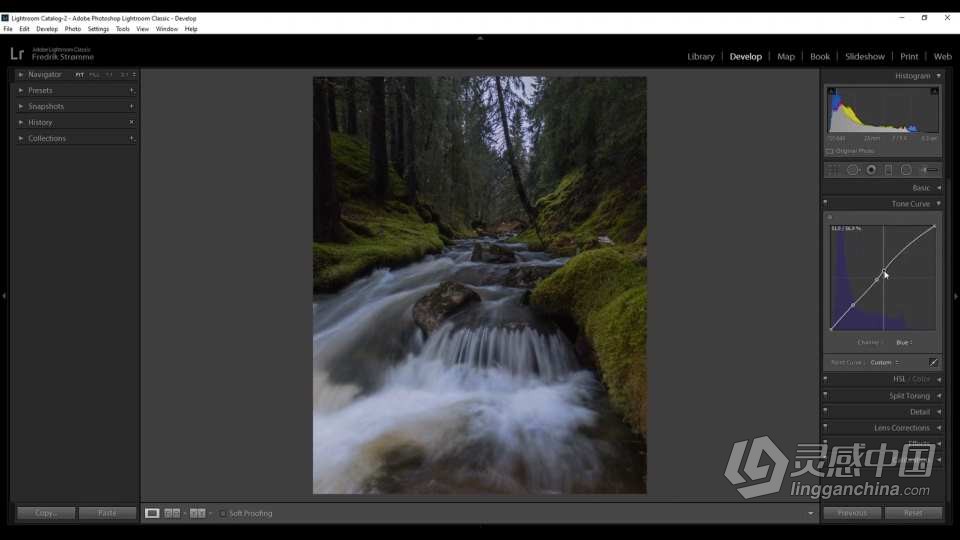Open the File menu
Screen dimensions: 960x540
click(8, 29)
